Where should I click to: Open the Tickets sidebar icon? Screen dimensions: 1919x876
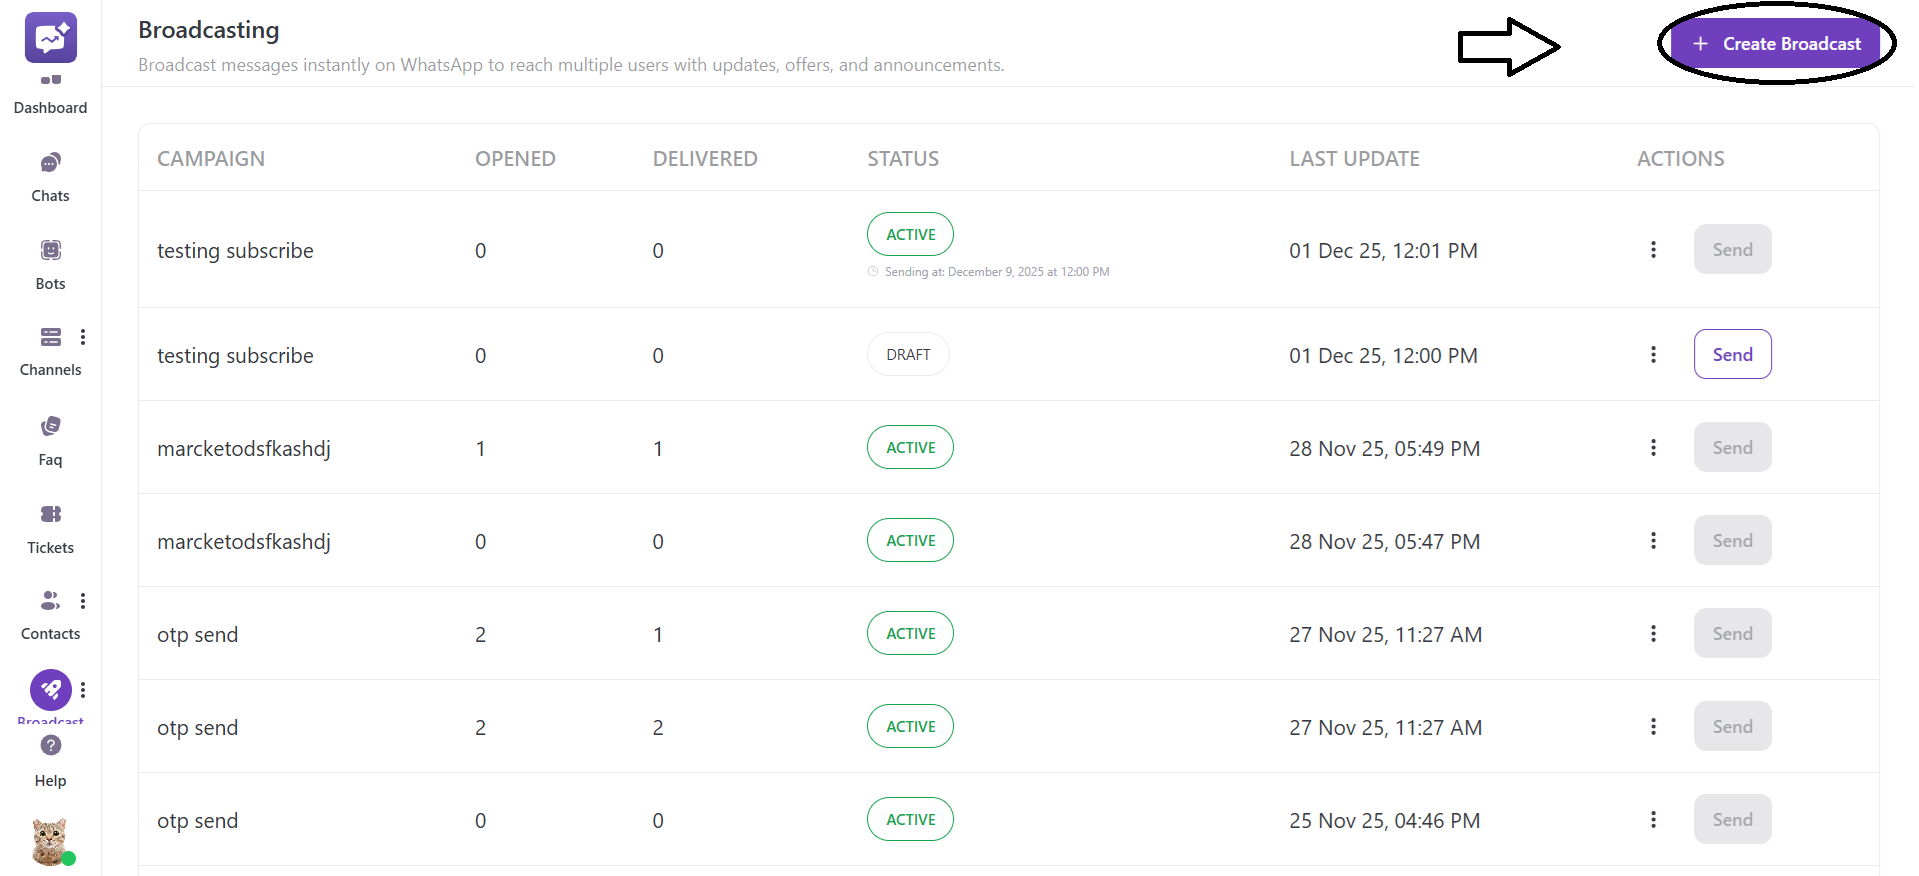(x=50, y=515)
